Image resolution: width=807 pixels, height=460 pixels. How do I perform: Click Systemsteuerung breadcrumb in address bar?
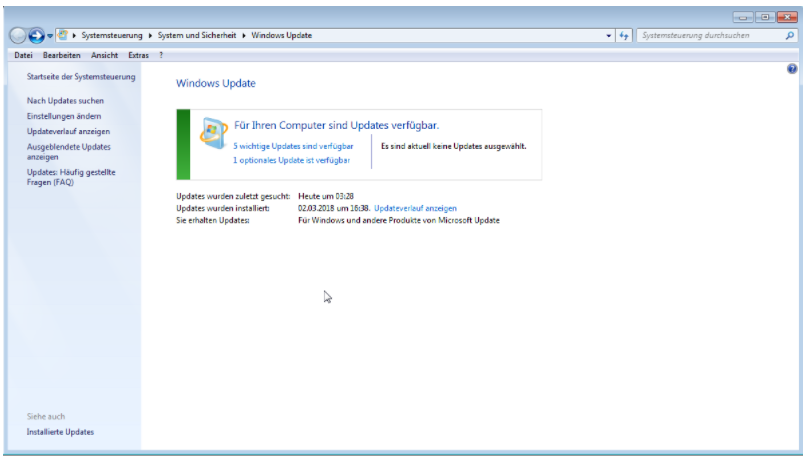click(x=112, y=36)
